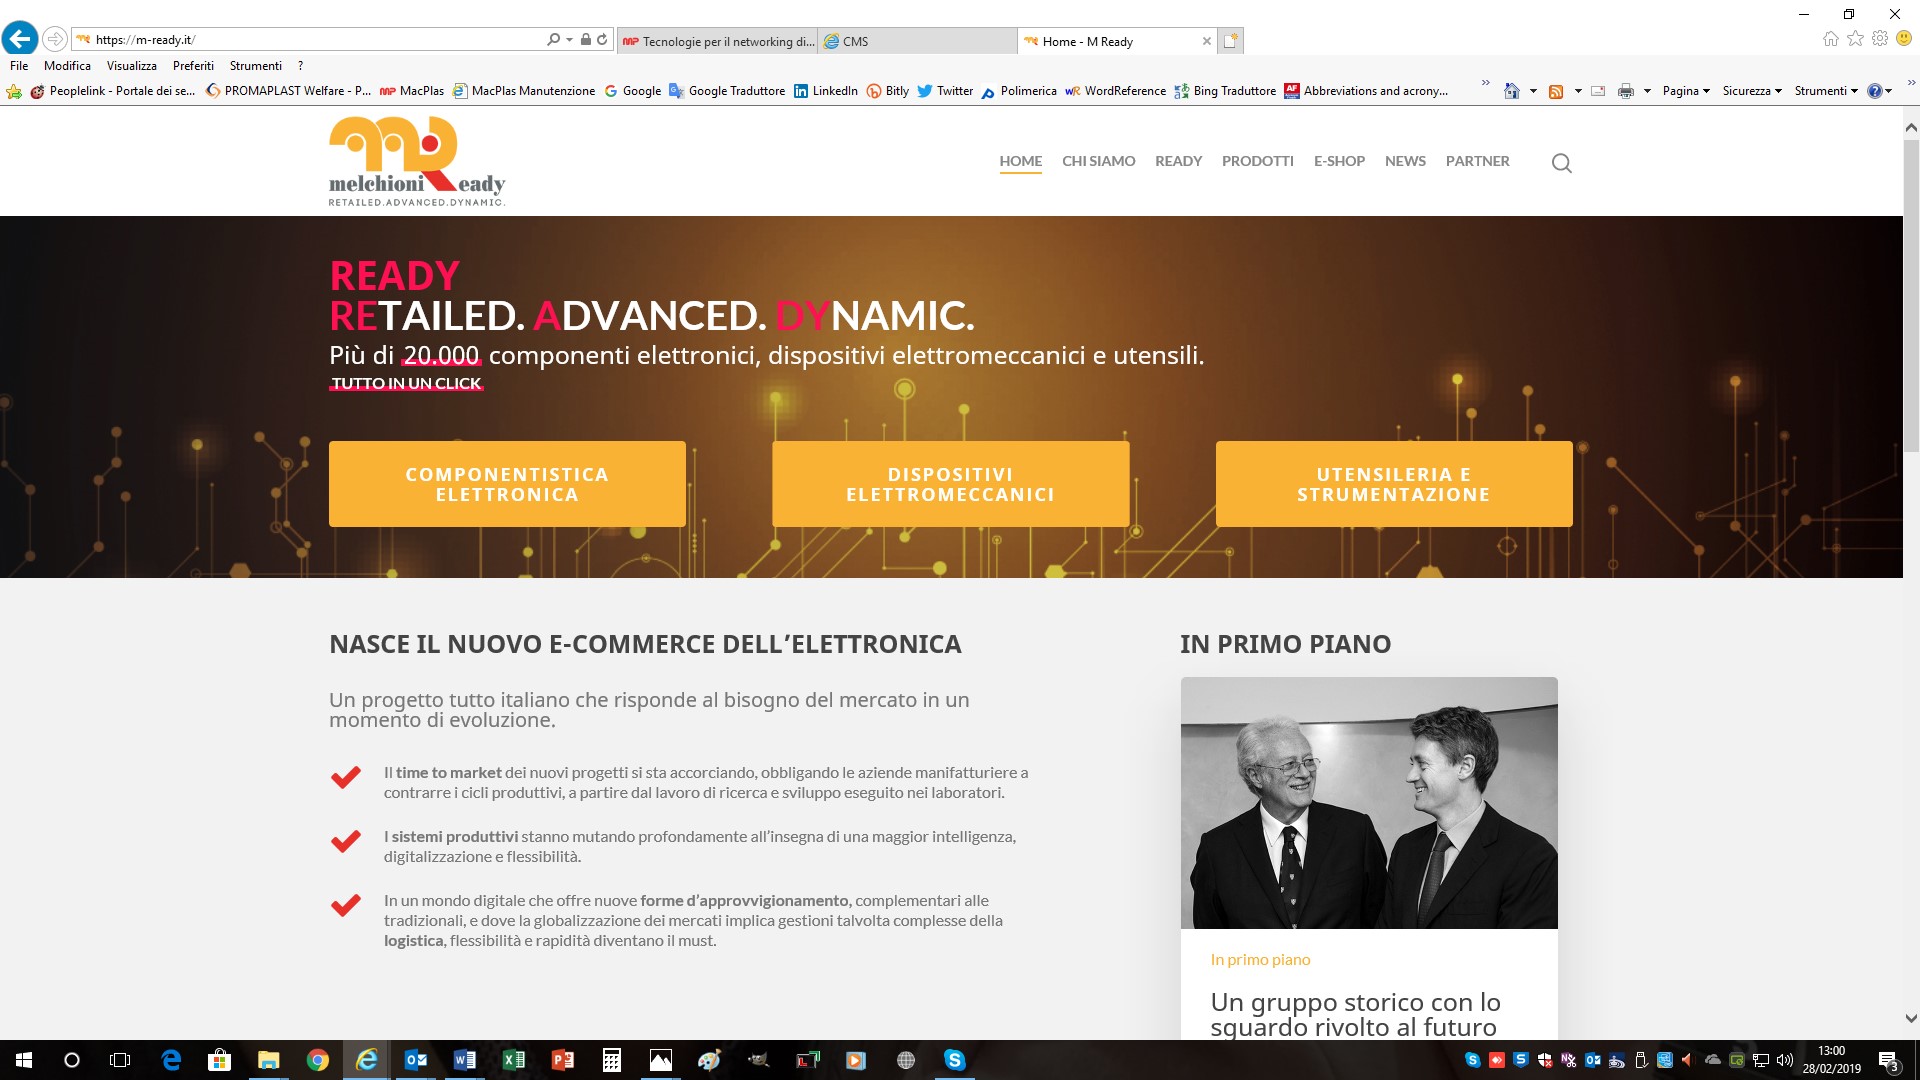Expand the address bar dropdown arrow
This screenshot has height=1080, width=1920.
coord(569,39)
